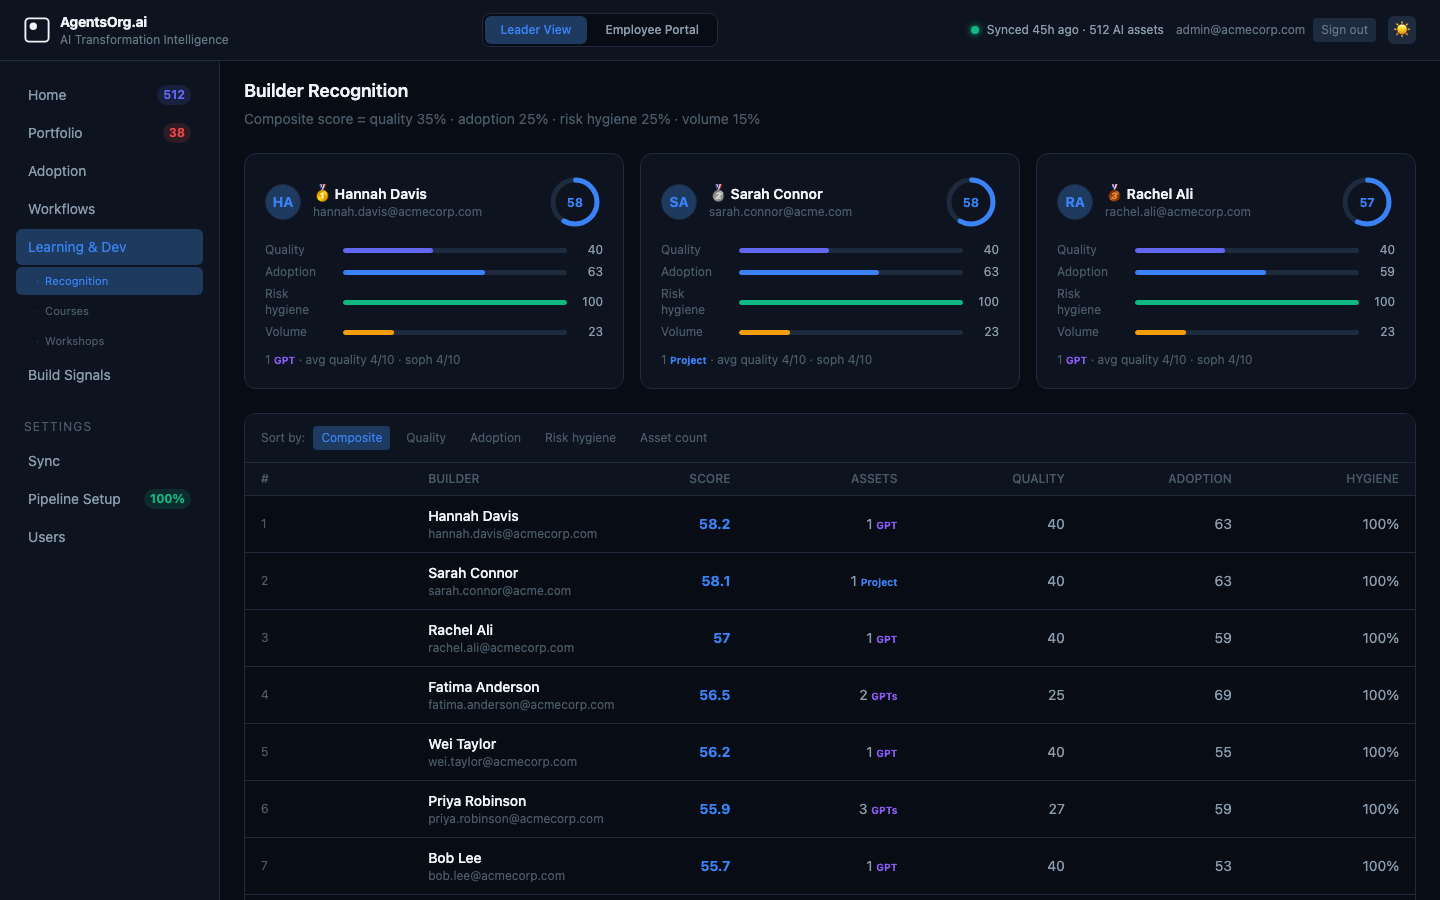Image resolution: width=1440 pixels, height=900 pixels.
Task: Toggle the theme with the sun icon
Action: tap(1401, 30)
